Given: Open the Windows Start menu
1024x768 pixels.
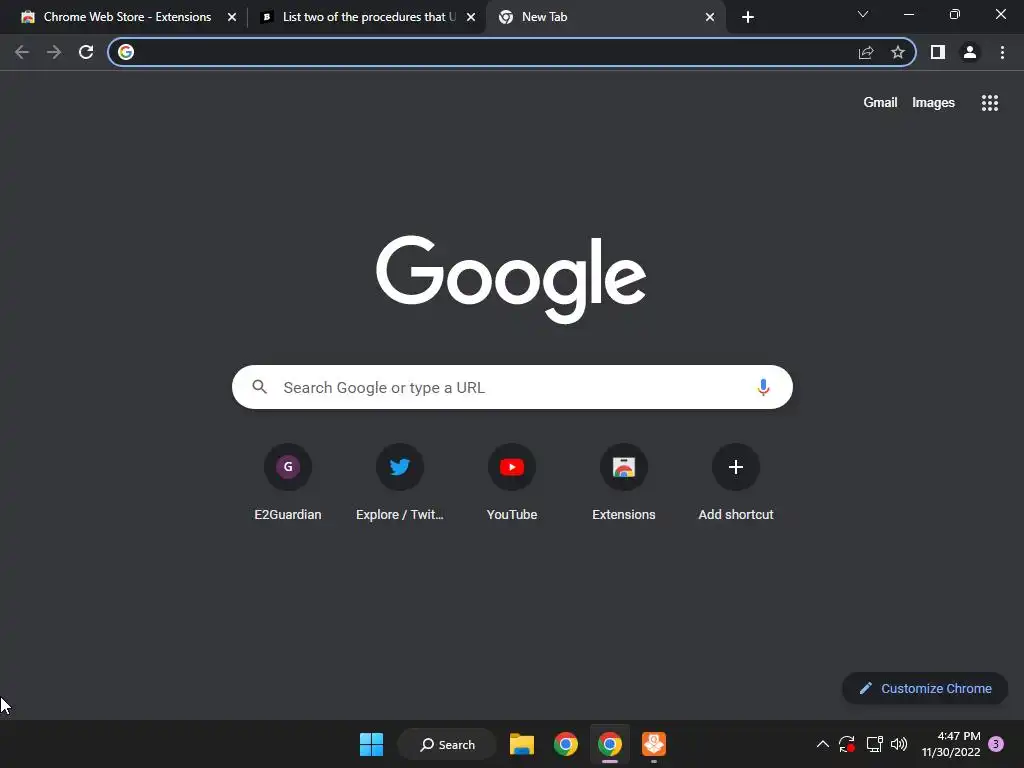Looking at the screenshot, I should [372, 744].
